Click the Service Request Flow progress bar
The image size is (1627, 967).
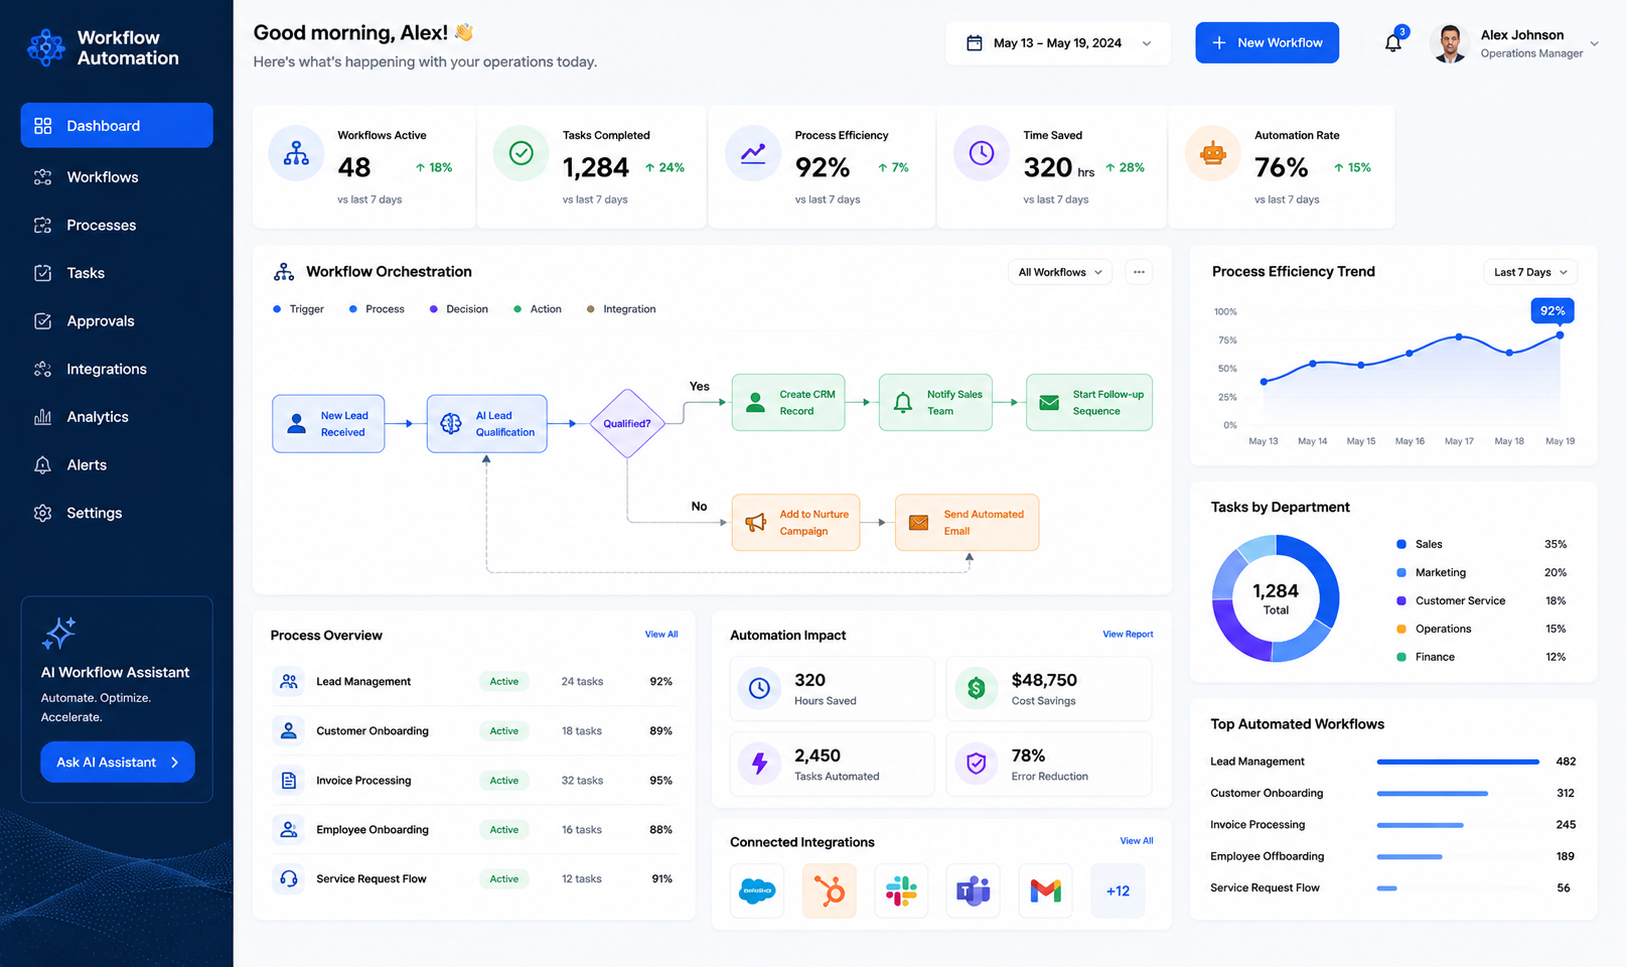(x=1387, y=888)
